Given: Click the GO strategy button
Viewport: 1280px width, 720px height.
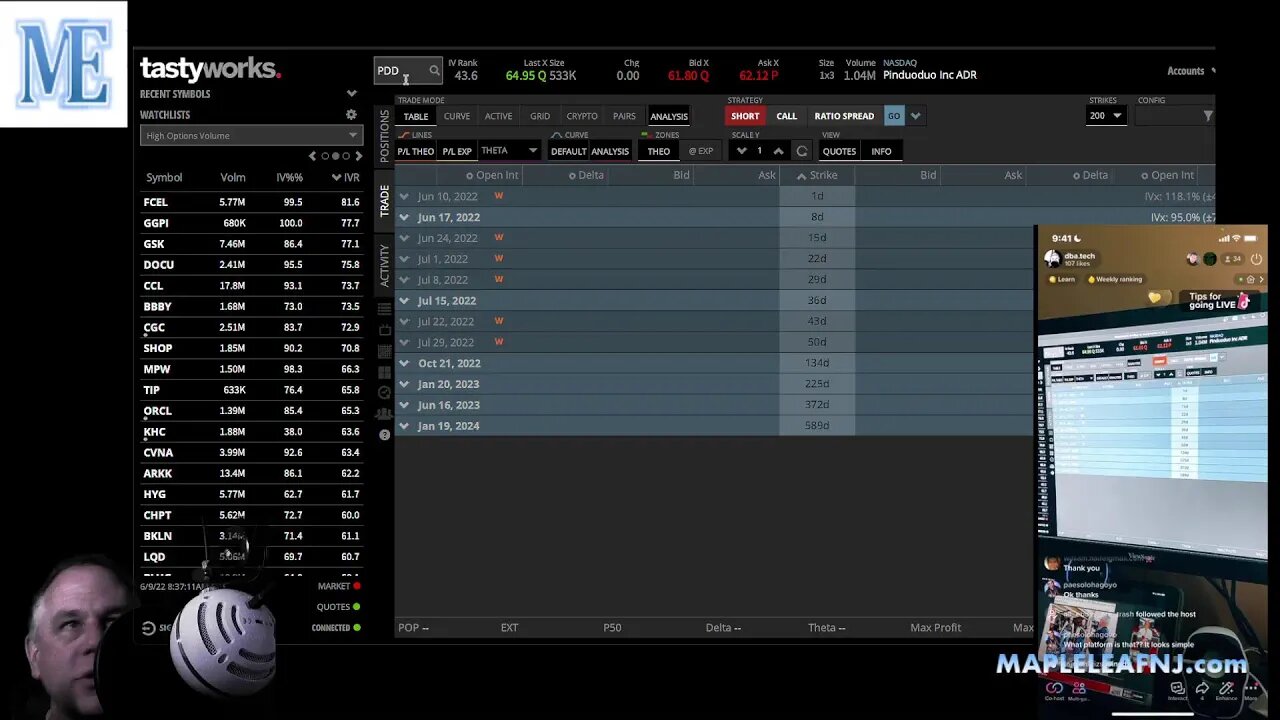Looking at the screenshot, I should (894, 116).
